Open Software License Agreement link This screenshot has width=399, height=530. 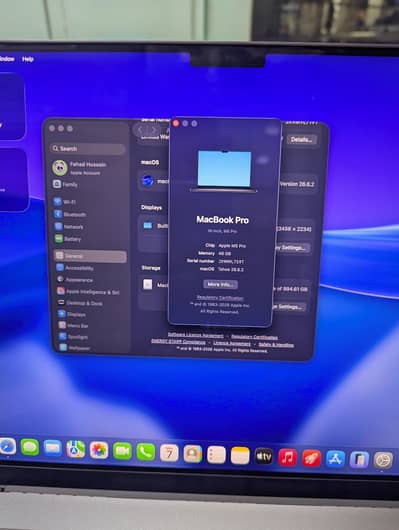tap(195, 336)
